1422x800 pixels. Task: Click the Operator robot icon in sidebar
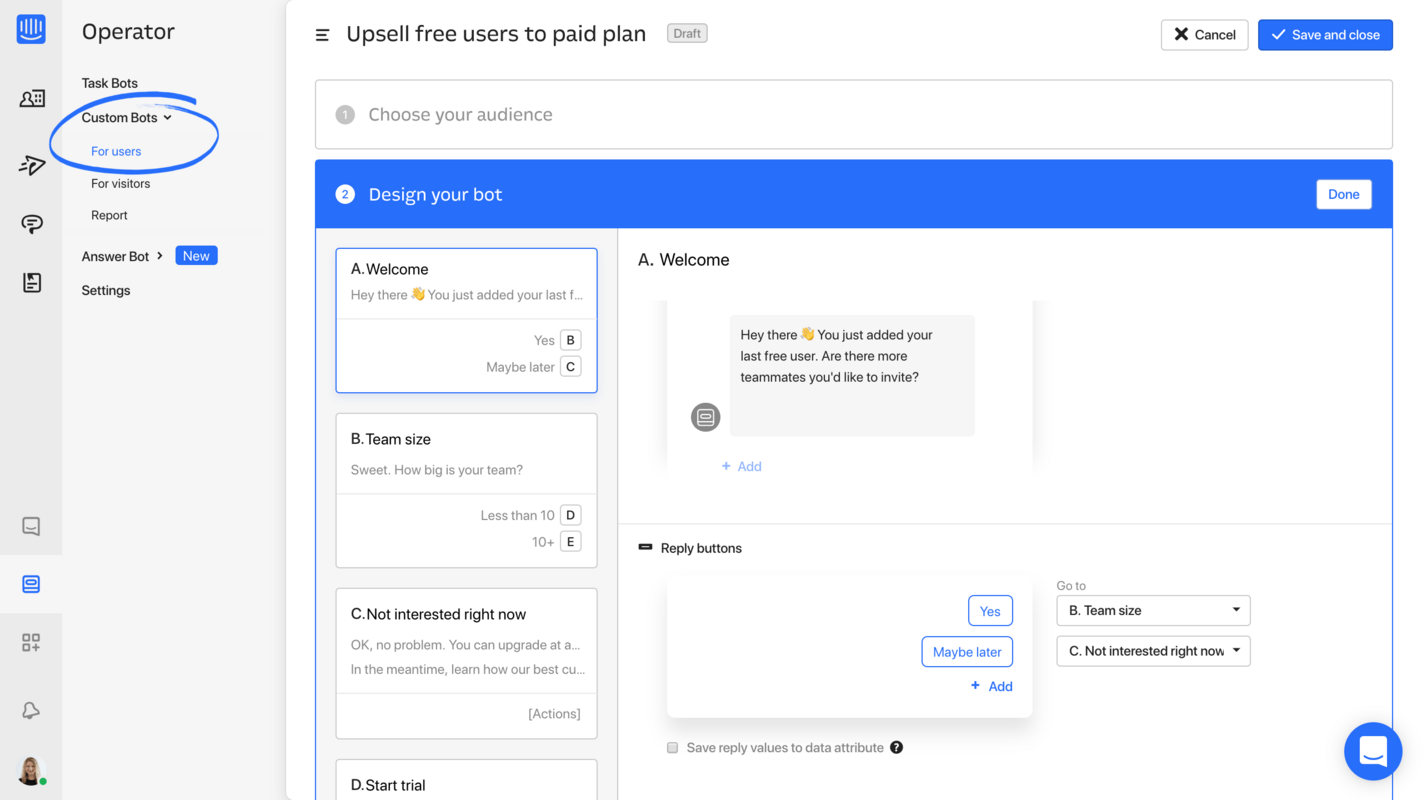pyautogui.click(x=31, y=583)
